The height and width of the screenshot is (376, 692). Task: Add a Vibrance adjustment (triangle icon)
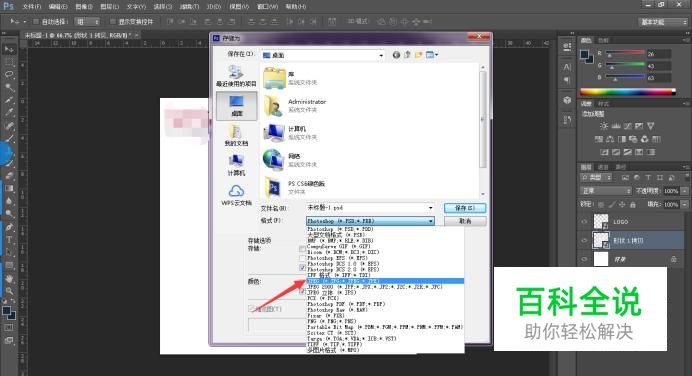point(651,126)
